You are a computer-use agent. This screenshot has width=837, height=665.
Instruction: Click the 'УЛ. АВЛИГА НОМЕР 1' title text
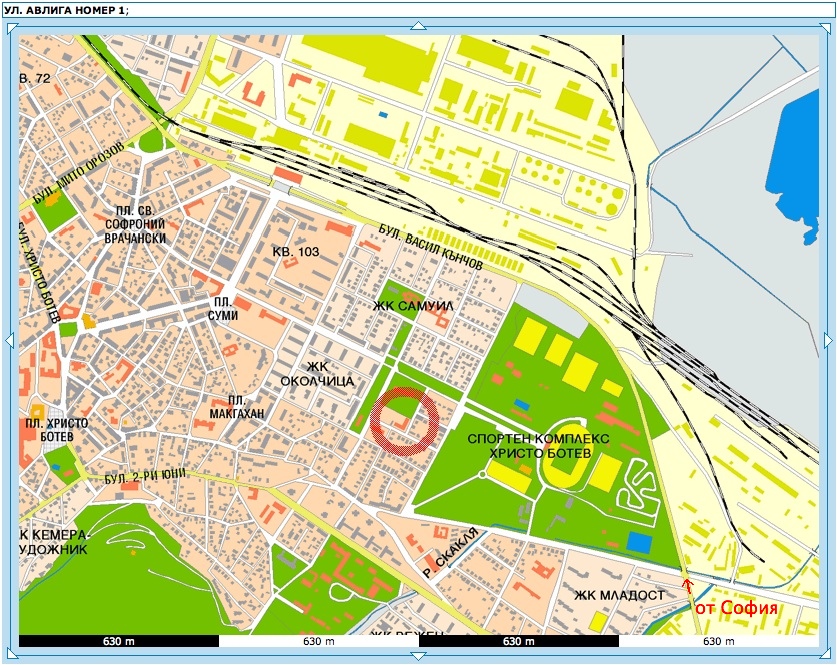[x=65, y=9]
